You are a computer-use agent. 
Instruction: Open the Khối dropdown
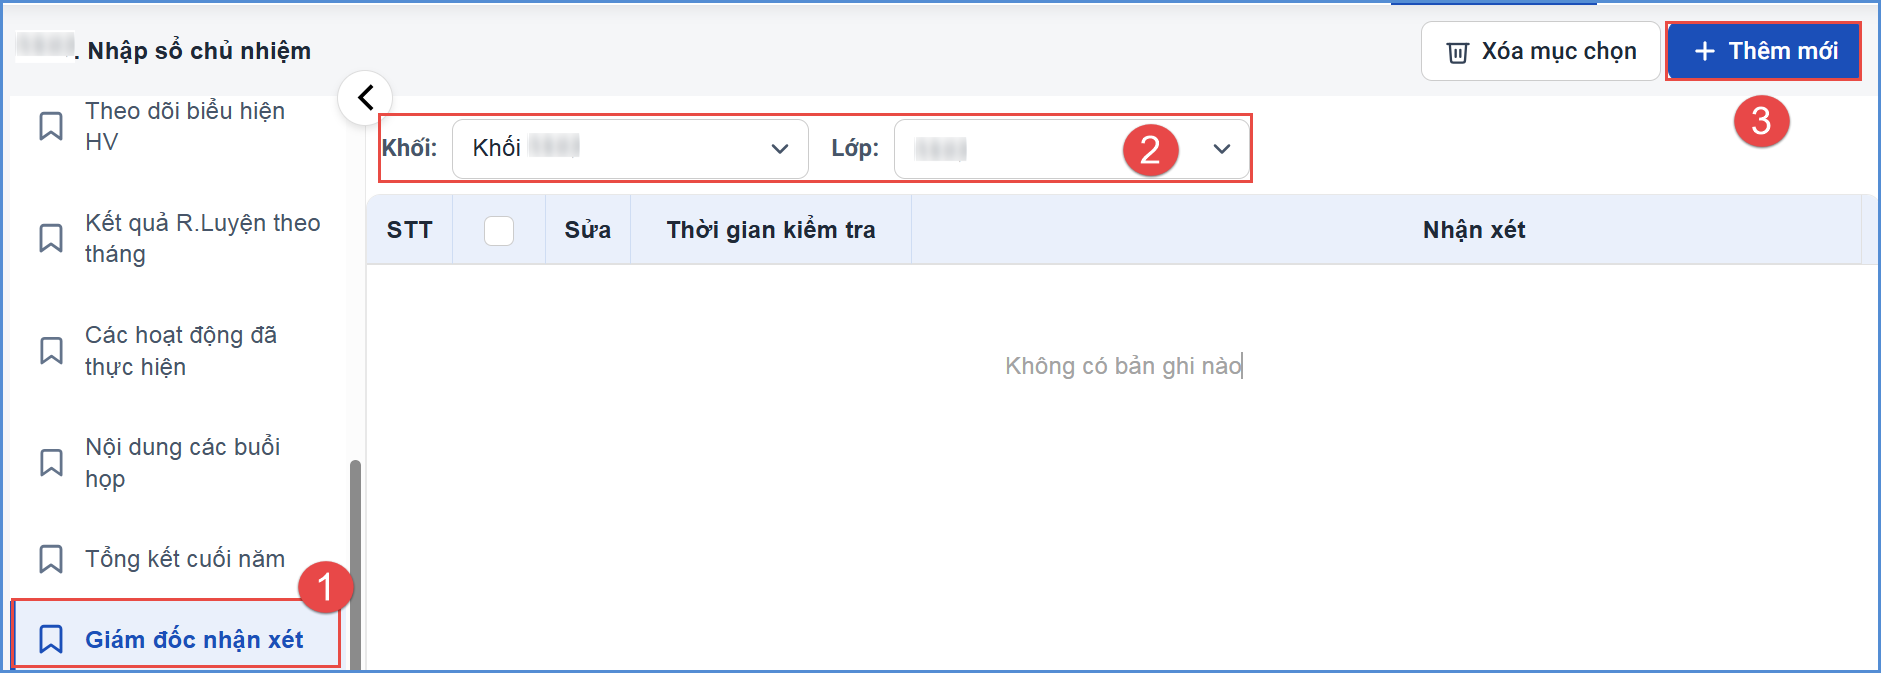click(x=630, y=149)
